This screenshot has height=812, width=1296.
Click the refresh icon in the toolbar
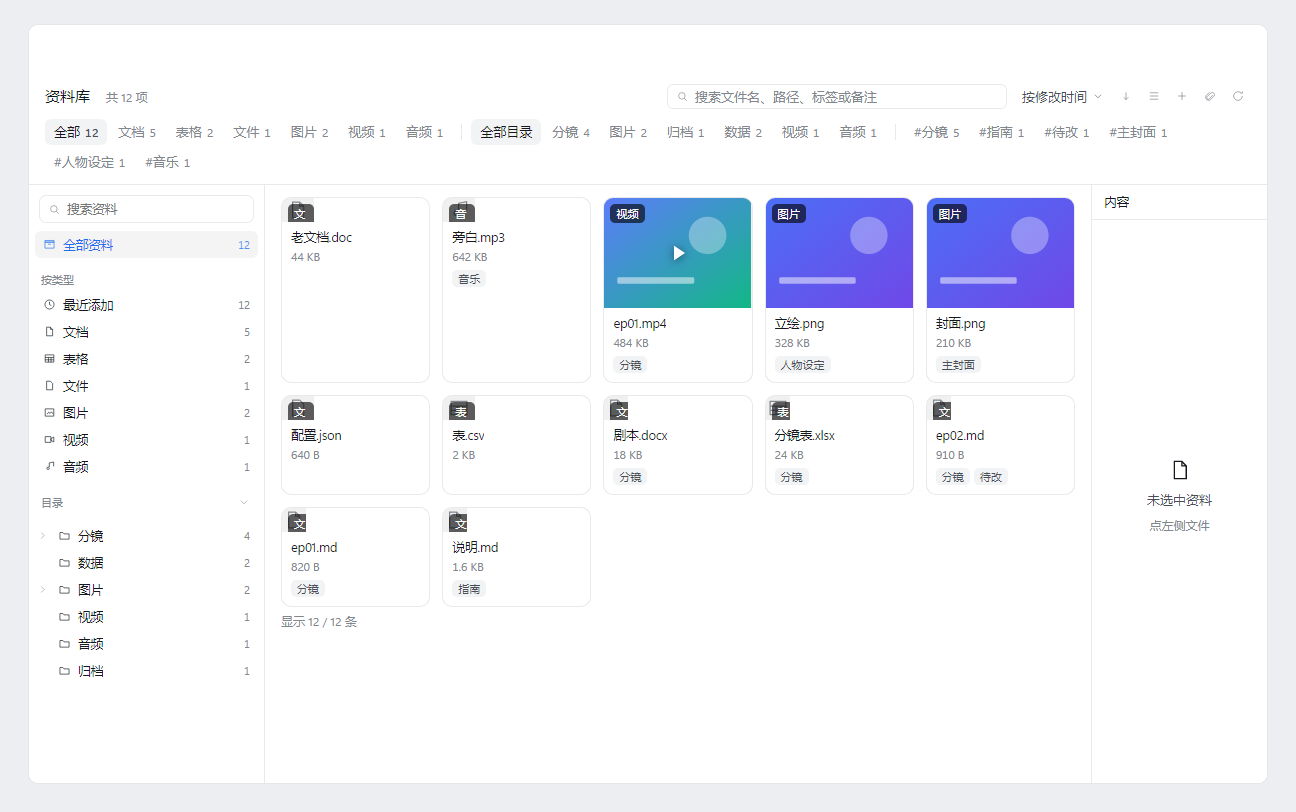[x=1238, y=97]
